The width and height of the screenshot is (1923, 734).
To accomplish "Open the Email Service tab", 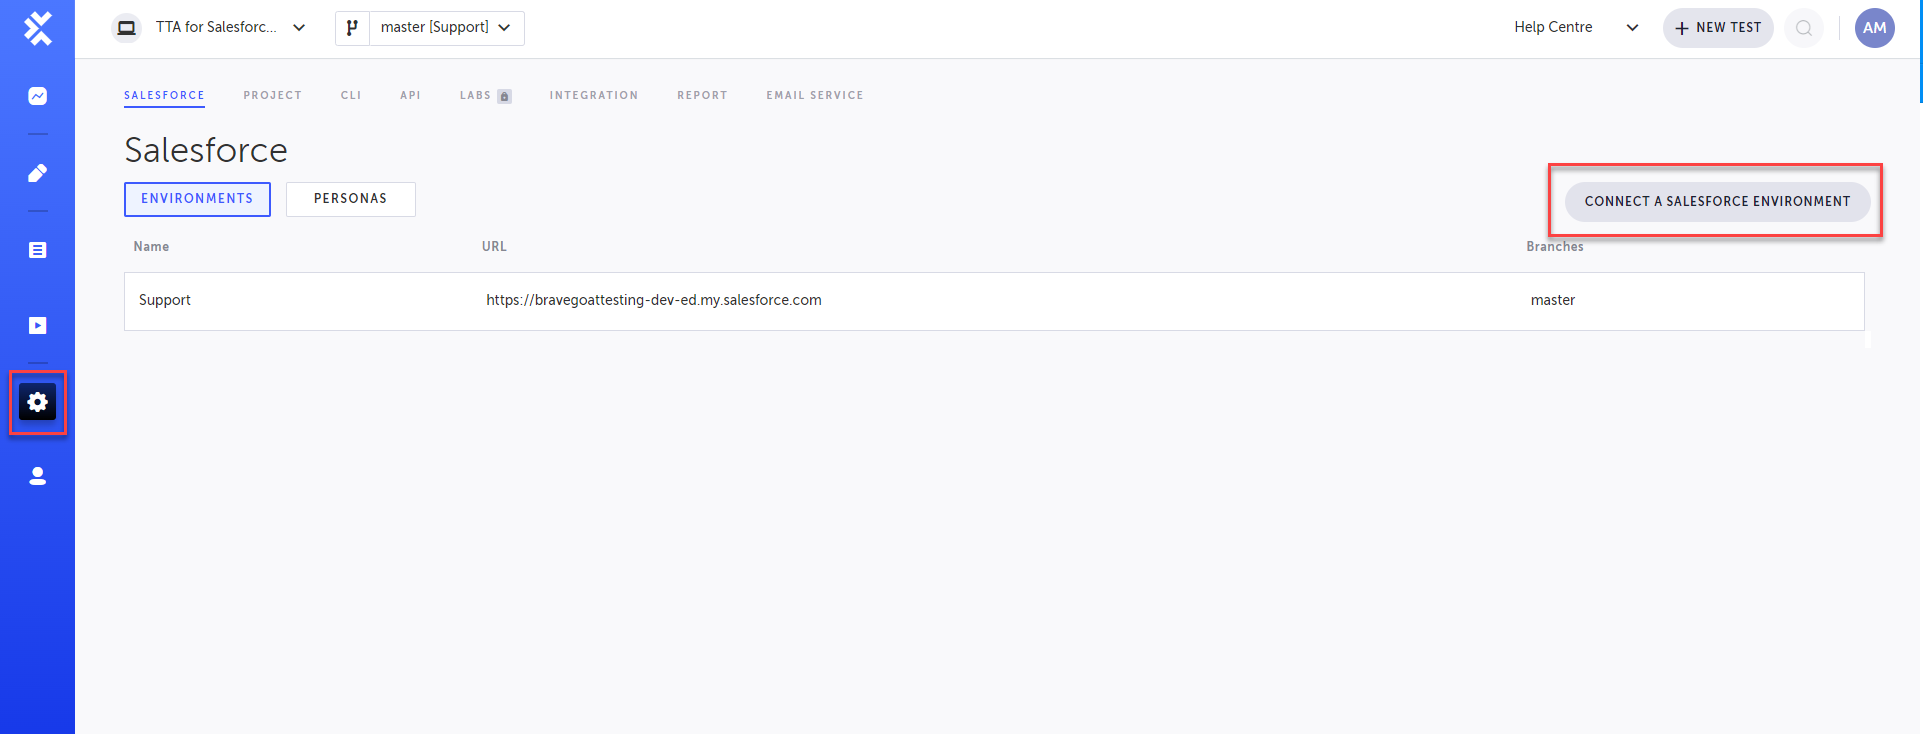I will [815, 95].
